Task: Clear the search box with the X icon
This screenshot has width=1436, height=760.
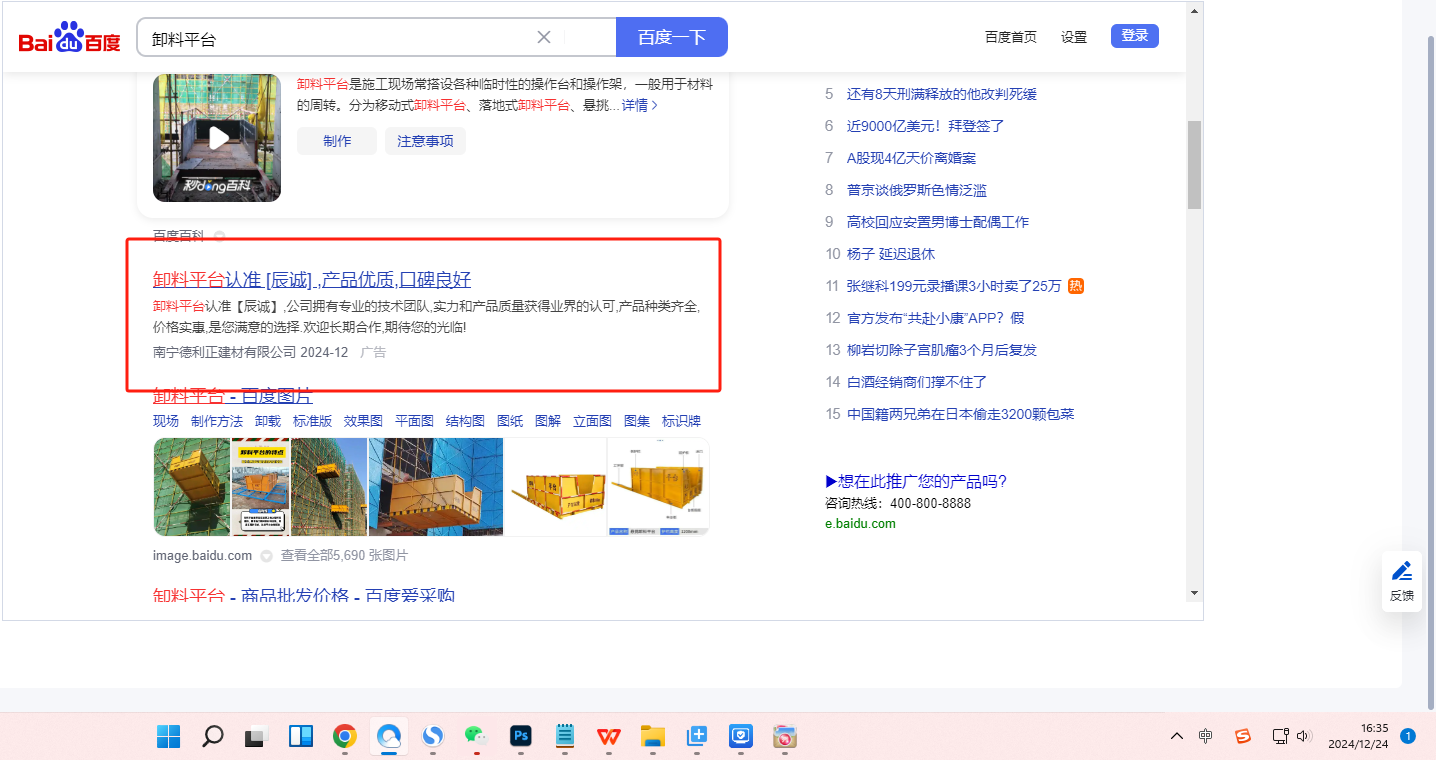Action: point(544,37)
